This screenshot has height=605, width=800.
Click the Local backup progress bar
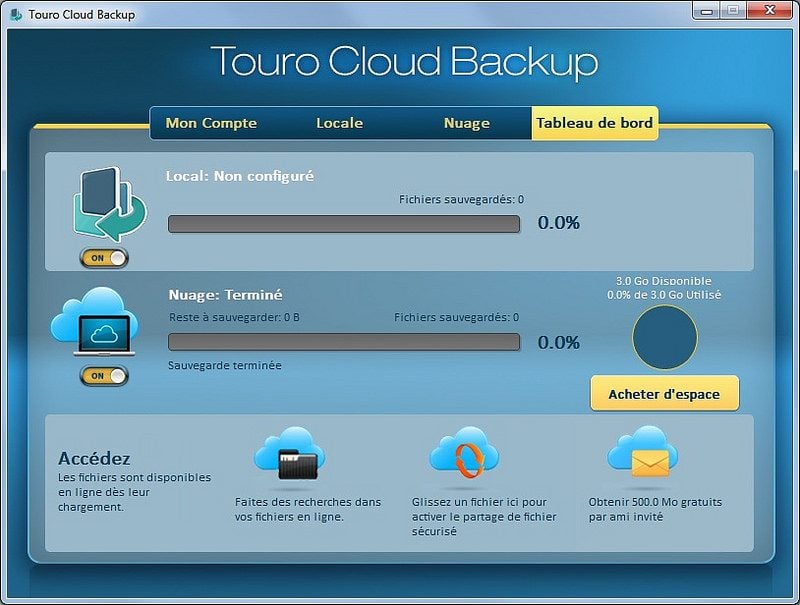tap(344, 224)
